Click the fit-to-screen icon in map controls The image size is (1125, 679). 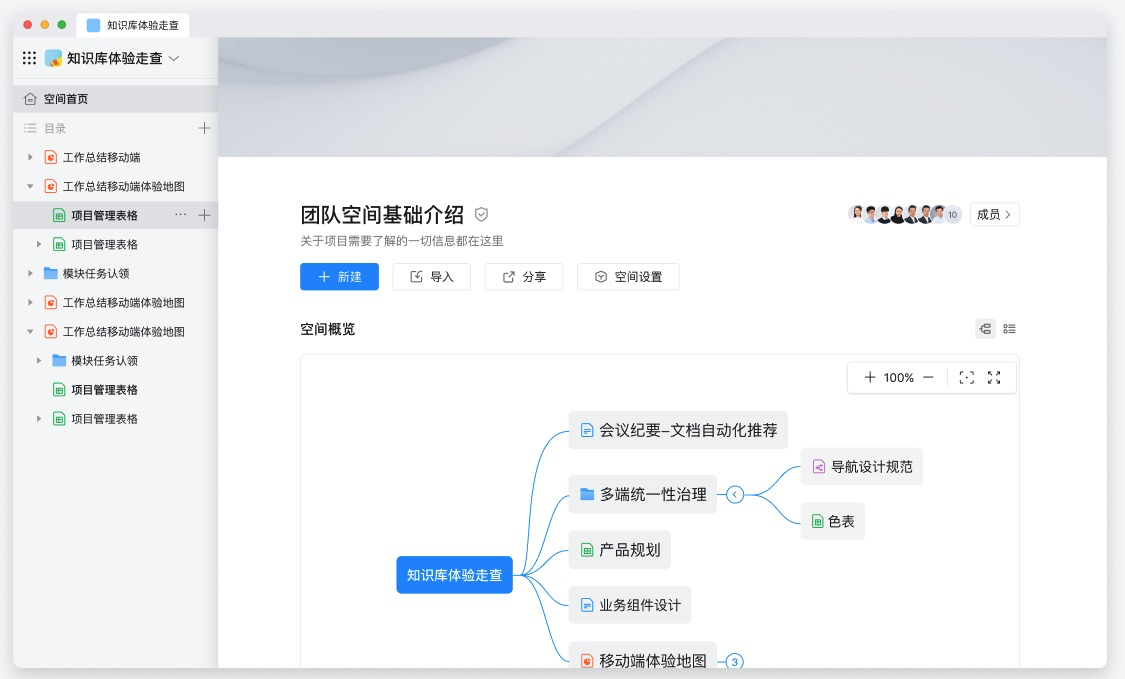(x=966, y=377)
